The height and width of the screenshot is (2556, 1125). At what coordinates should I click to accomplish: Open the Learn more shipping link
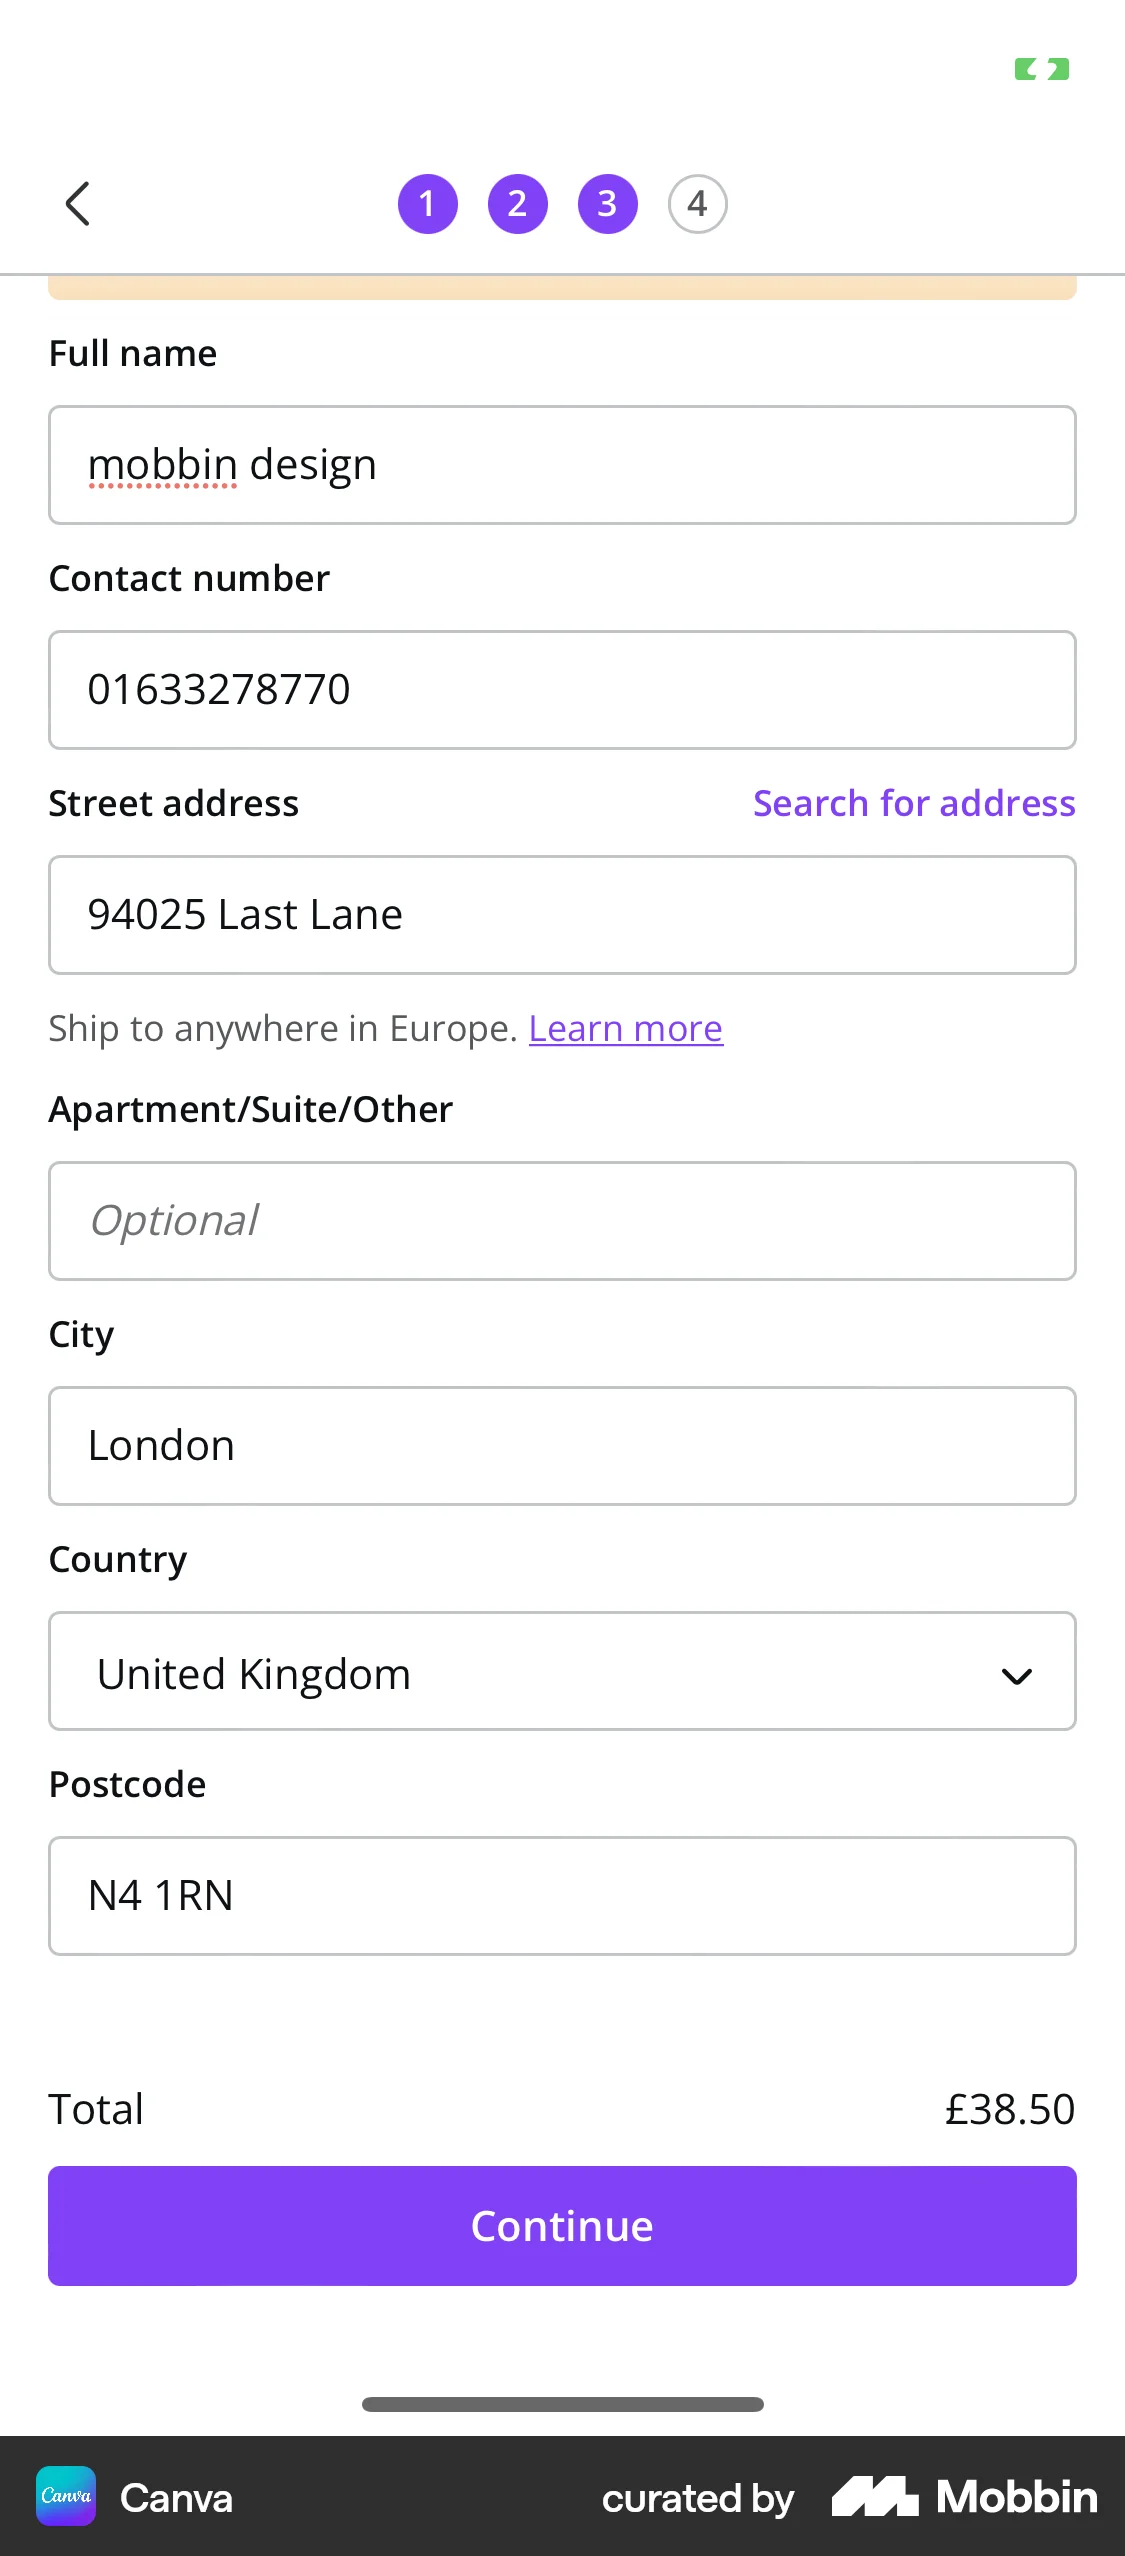tap(625, 1029)
